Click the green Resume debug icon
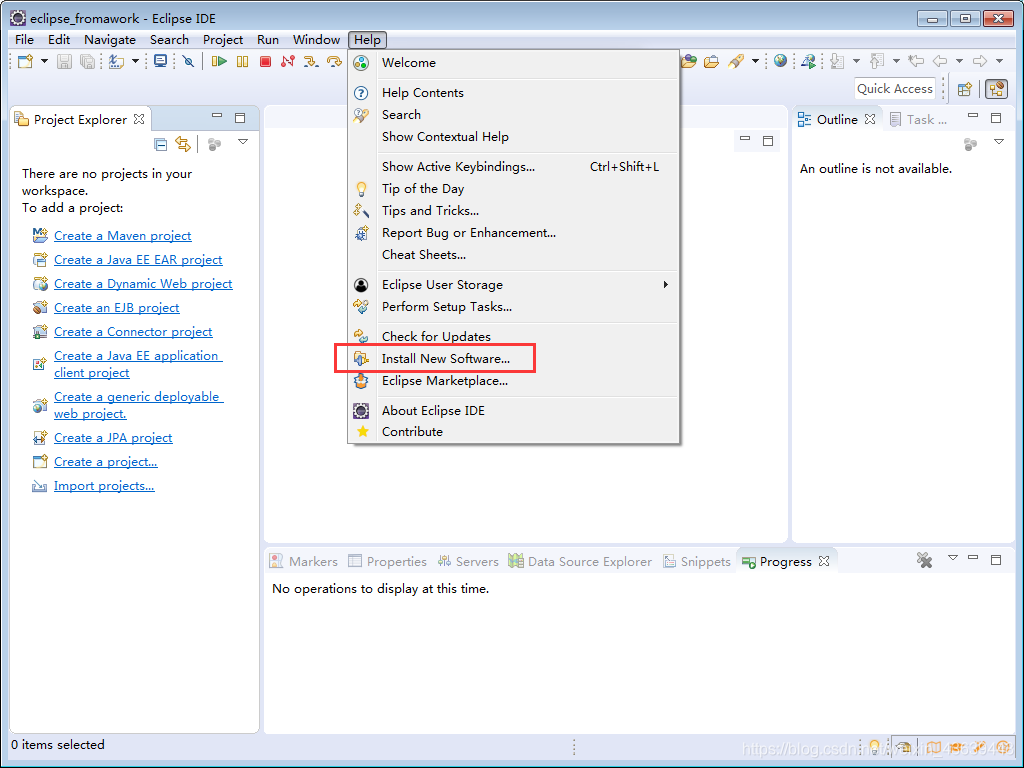The width and height of the screenshot is (1024, 768). tap(219, 61)
